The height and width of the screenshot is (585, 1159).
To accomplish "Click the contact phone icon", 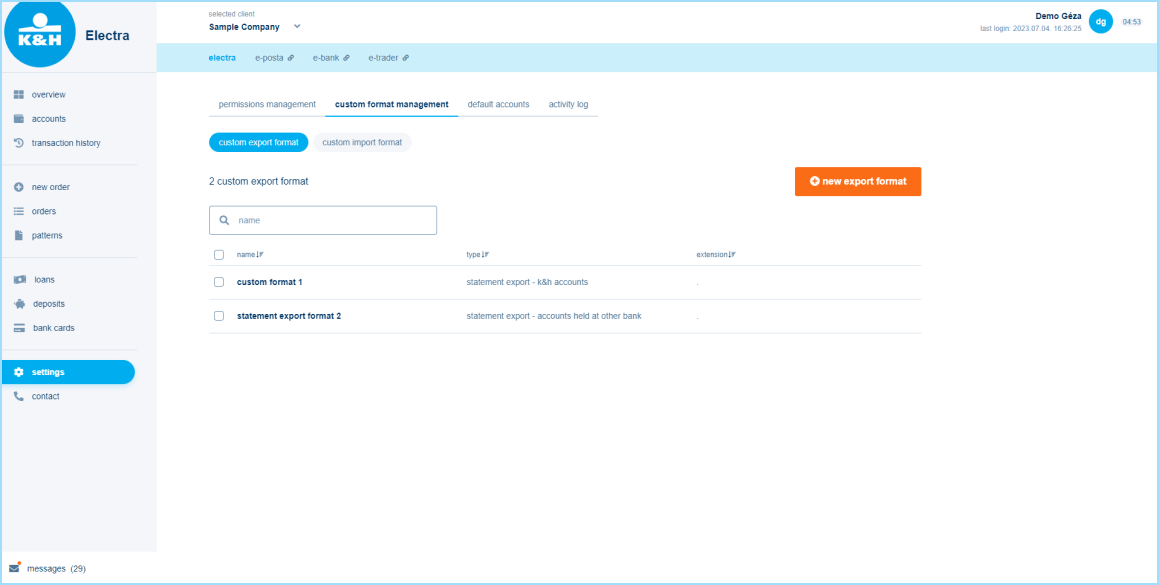I will pyautogui.click(x=18, y=396).
